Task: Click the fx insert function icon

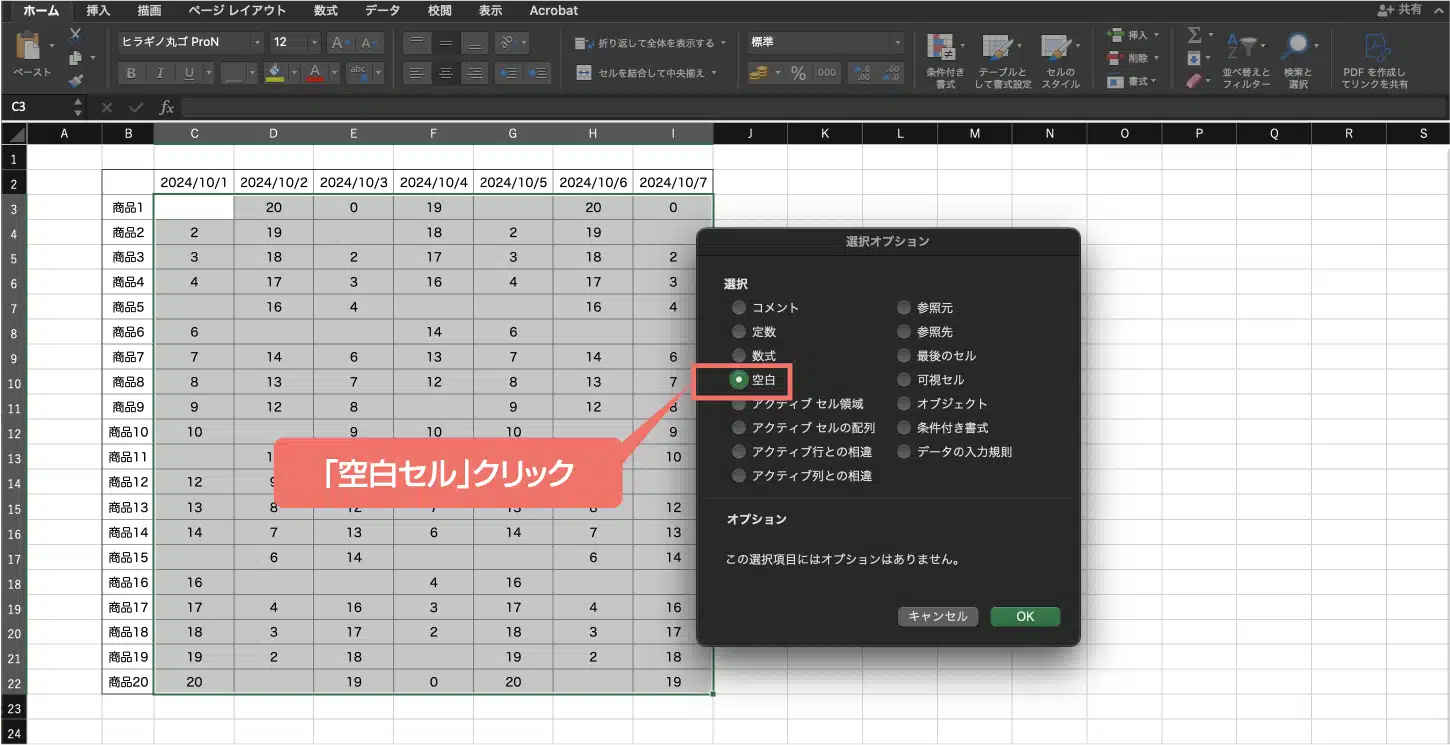Action: pyautogui.click(x=167, y=107)
